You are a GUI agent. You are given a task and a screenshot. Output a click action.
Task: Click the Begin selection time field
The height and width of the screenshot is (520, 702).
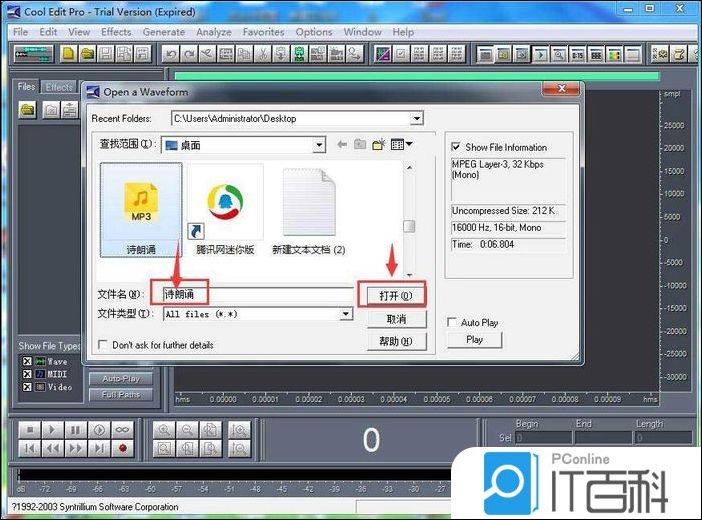(544, 438)
